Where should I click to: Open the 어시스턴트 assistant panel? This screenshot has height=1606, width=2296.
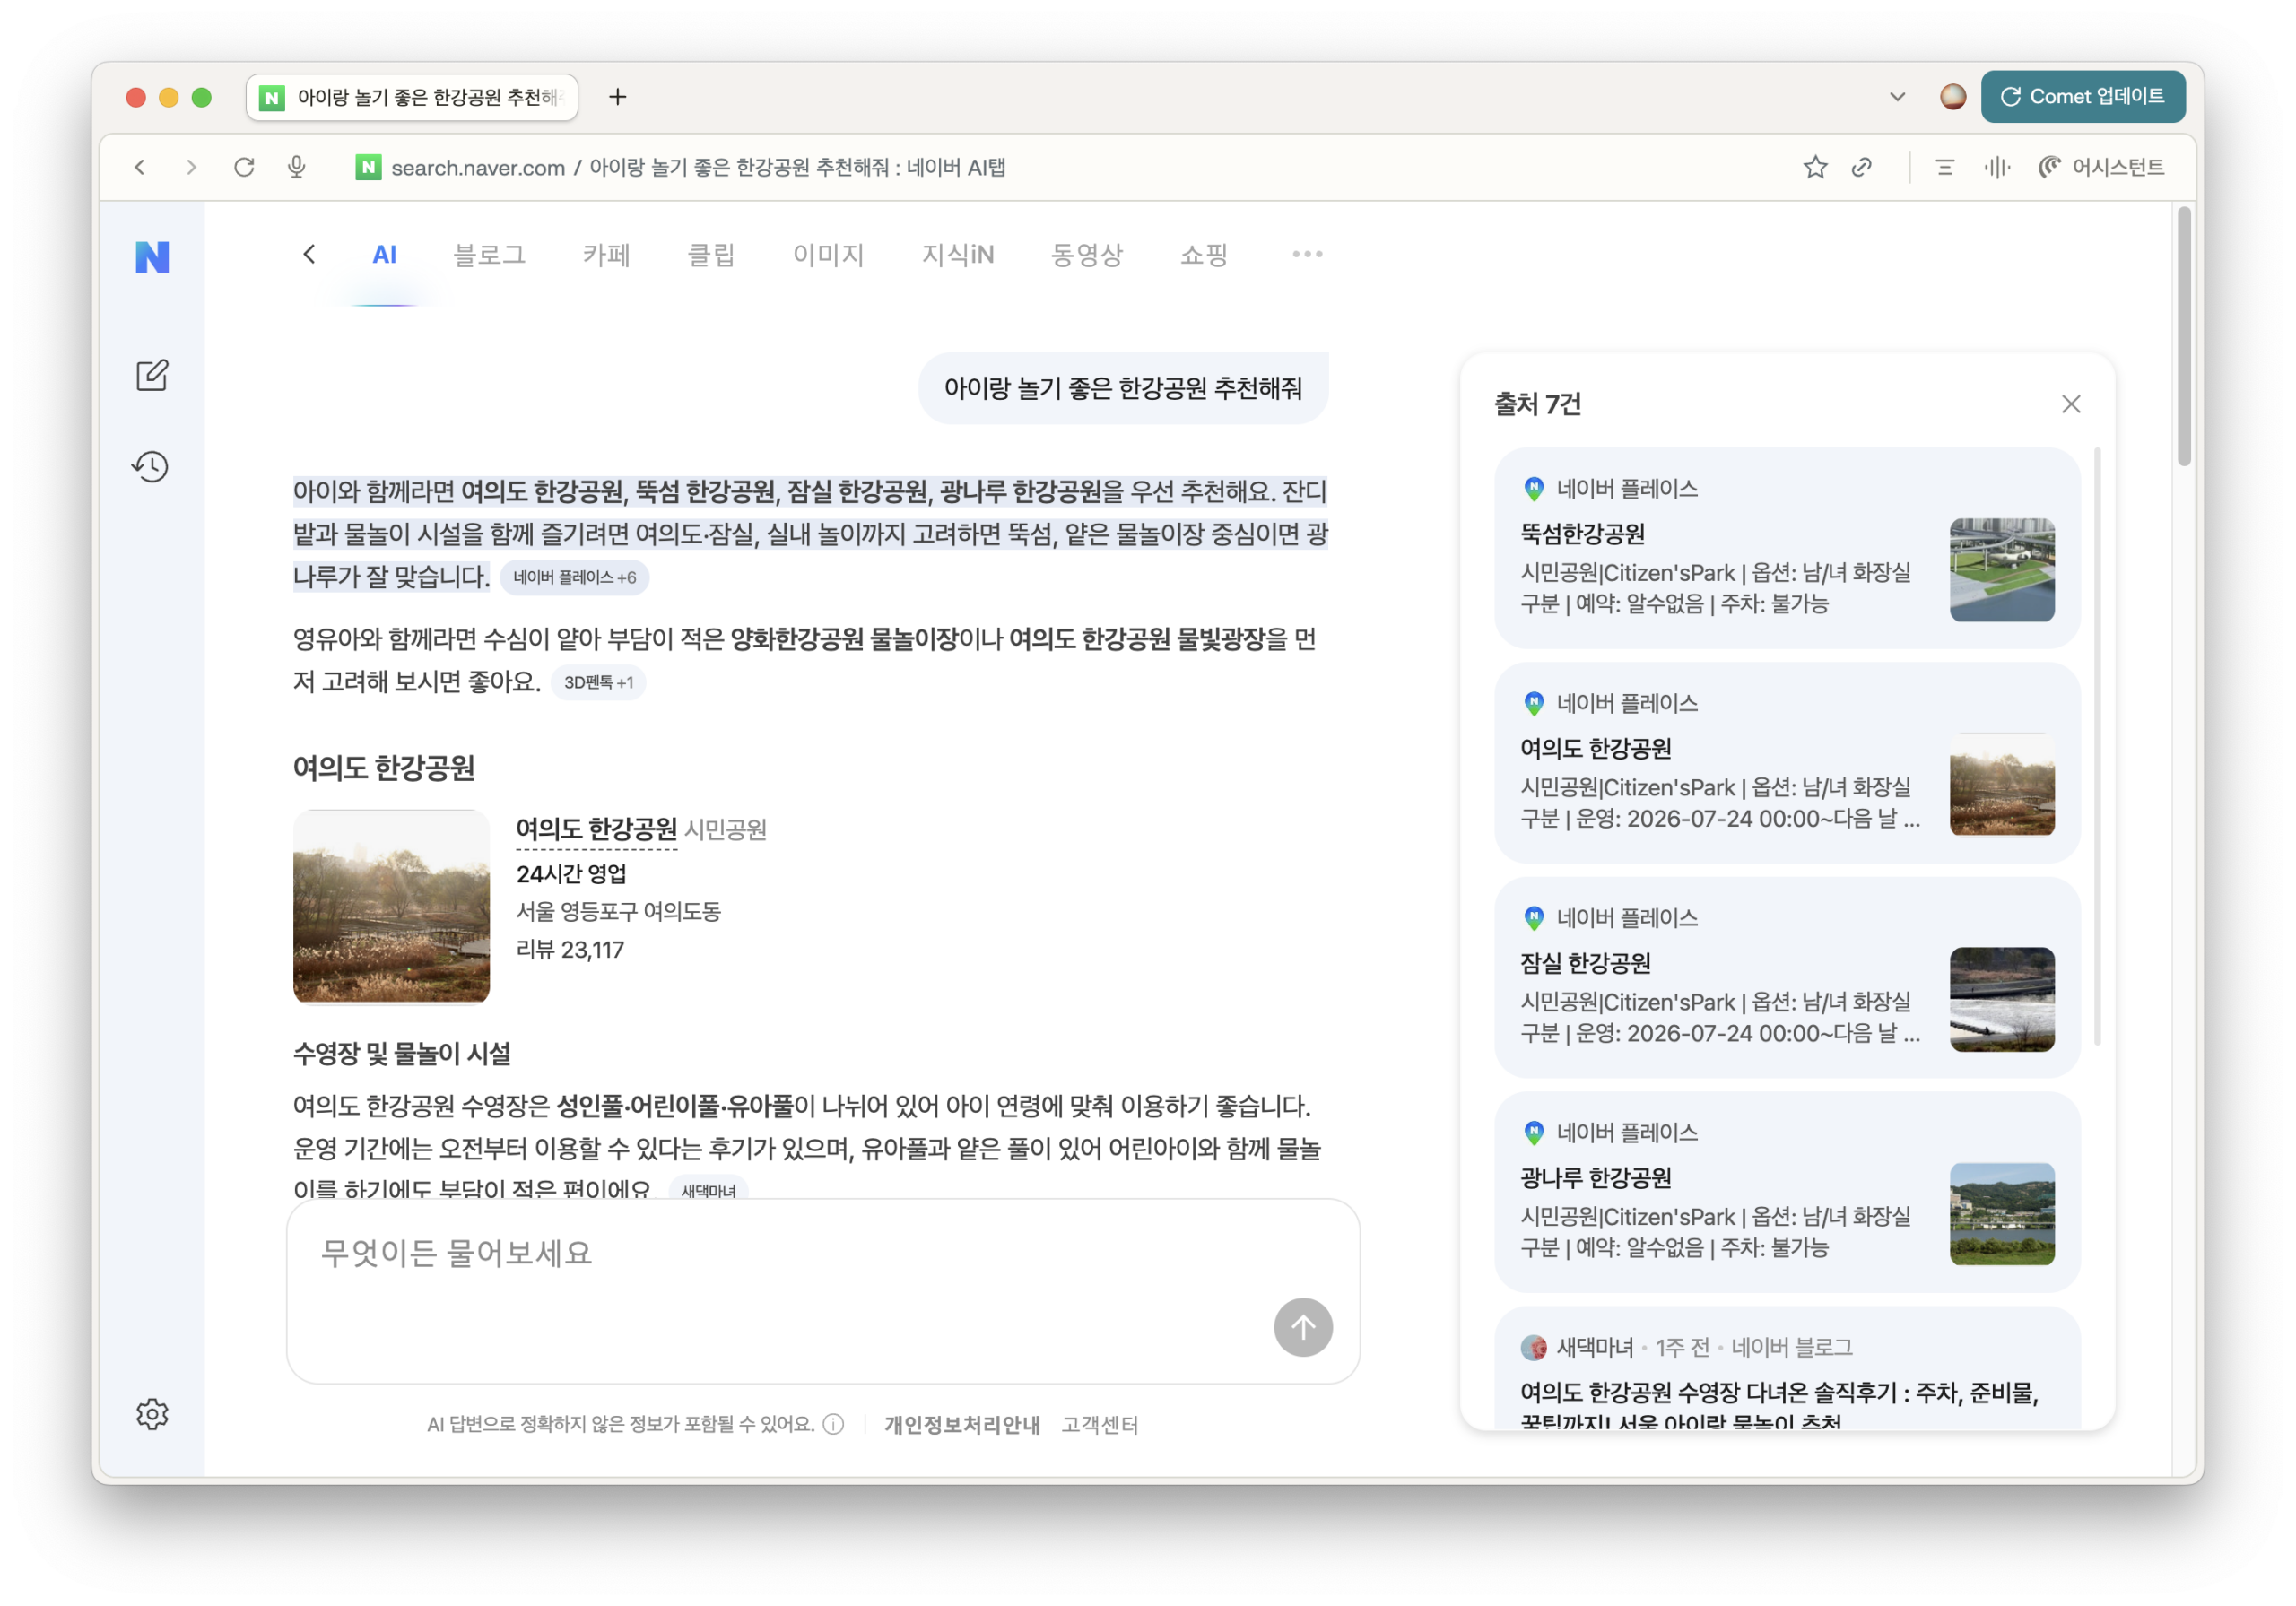point(2101,167)
